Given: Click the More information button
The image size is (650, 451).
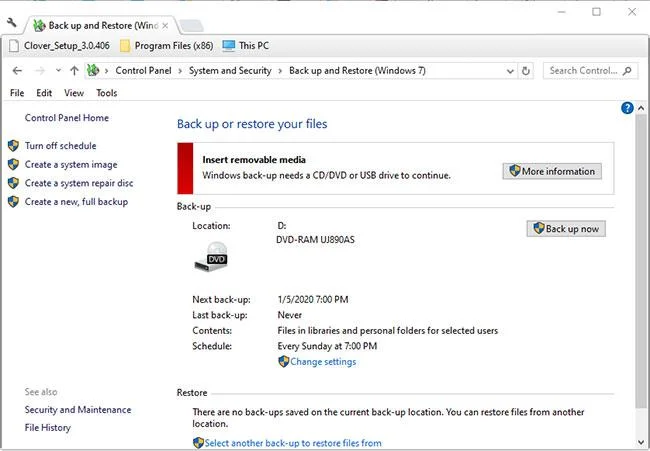Looking at the screenshot, I should click(552, 171).
